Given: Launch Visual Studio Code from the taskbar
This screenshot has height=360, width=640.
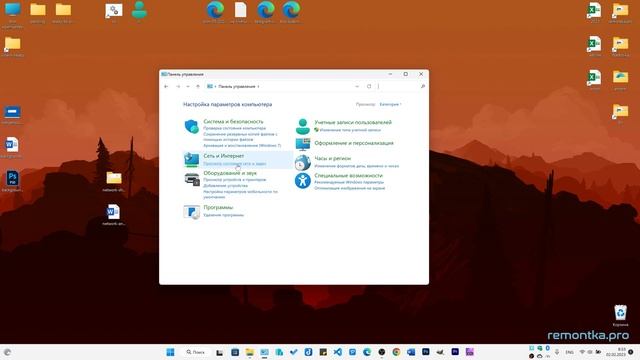Looking at the screenshot, I should tap(338, 352).
